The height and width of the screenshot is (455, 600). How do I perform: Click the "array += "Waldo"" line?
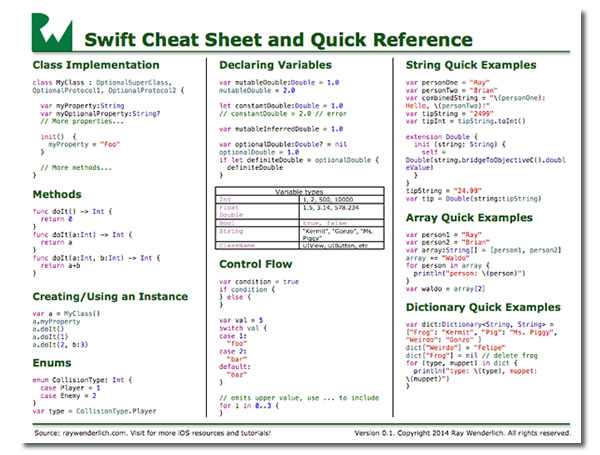[438, 258]
